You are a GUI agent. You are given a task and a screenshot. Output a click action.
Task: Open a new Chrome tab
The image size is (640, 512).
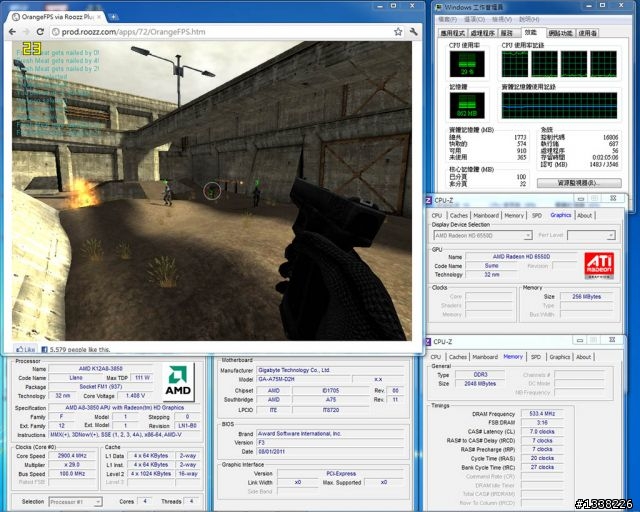click(x=113, y=17)
